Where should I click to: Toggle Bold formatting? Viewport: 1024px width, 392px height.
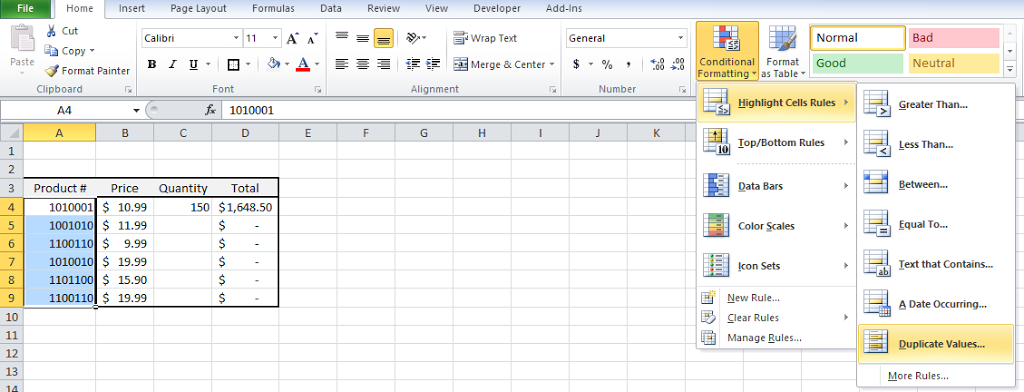coord(152,64)
